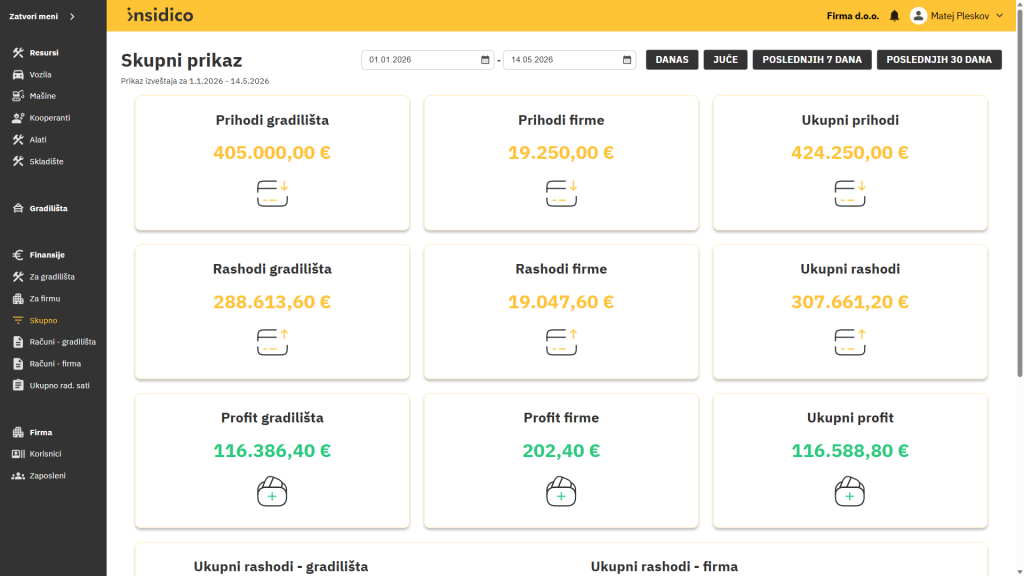
Task: Click the 202,40 € profit value
Action: (x=561, y=451)
